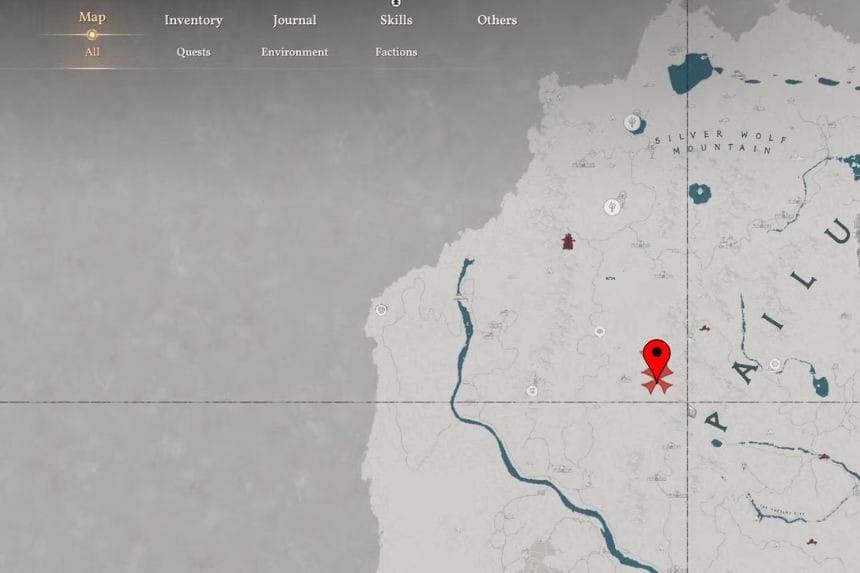The image size is (860, 573).
Task: Open the Inventory tab
Action: pos(193,20)
